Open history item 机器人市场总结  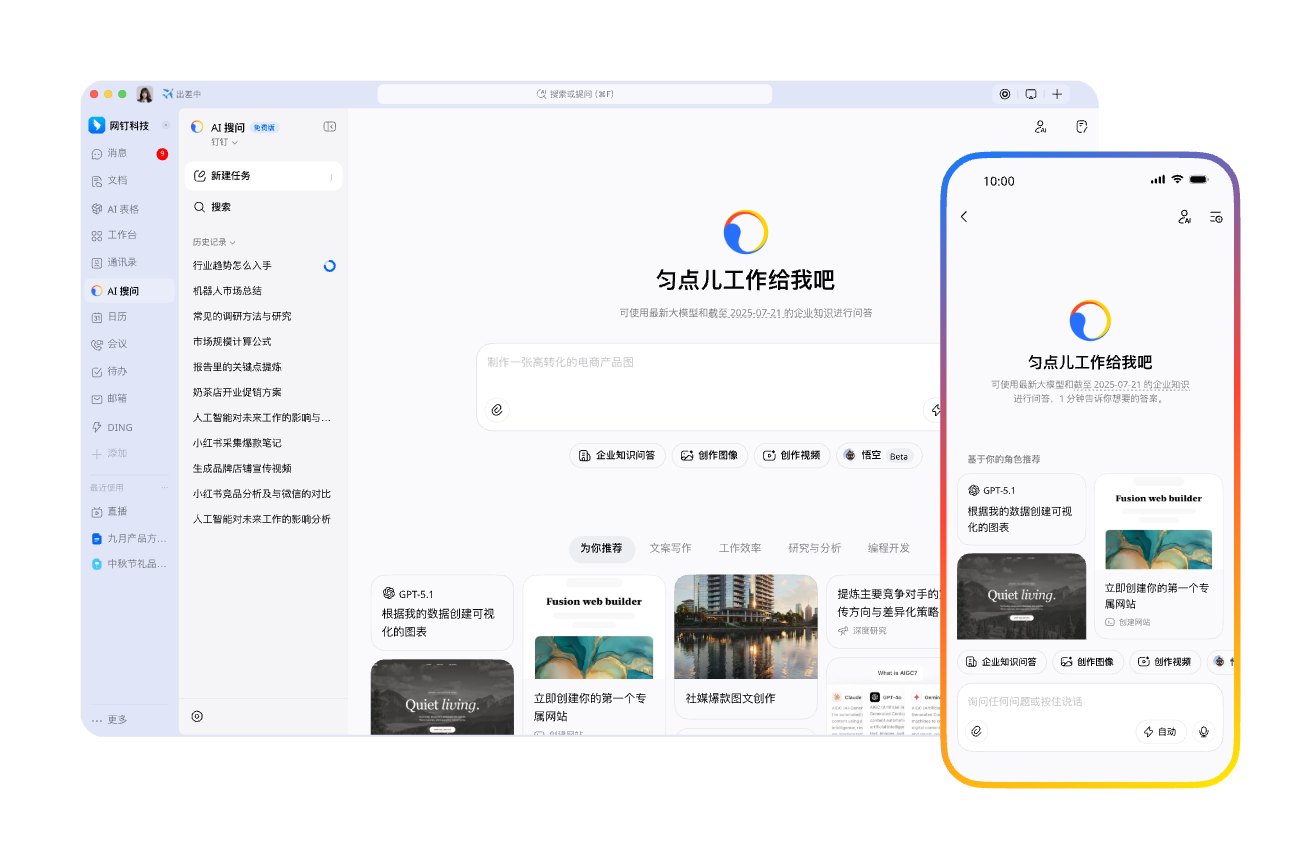[227, 291]
